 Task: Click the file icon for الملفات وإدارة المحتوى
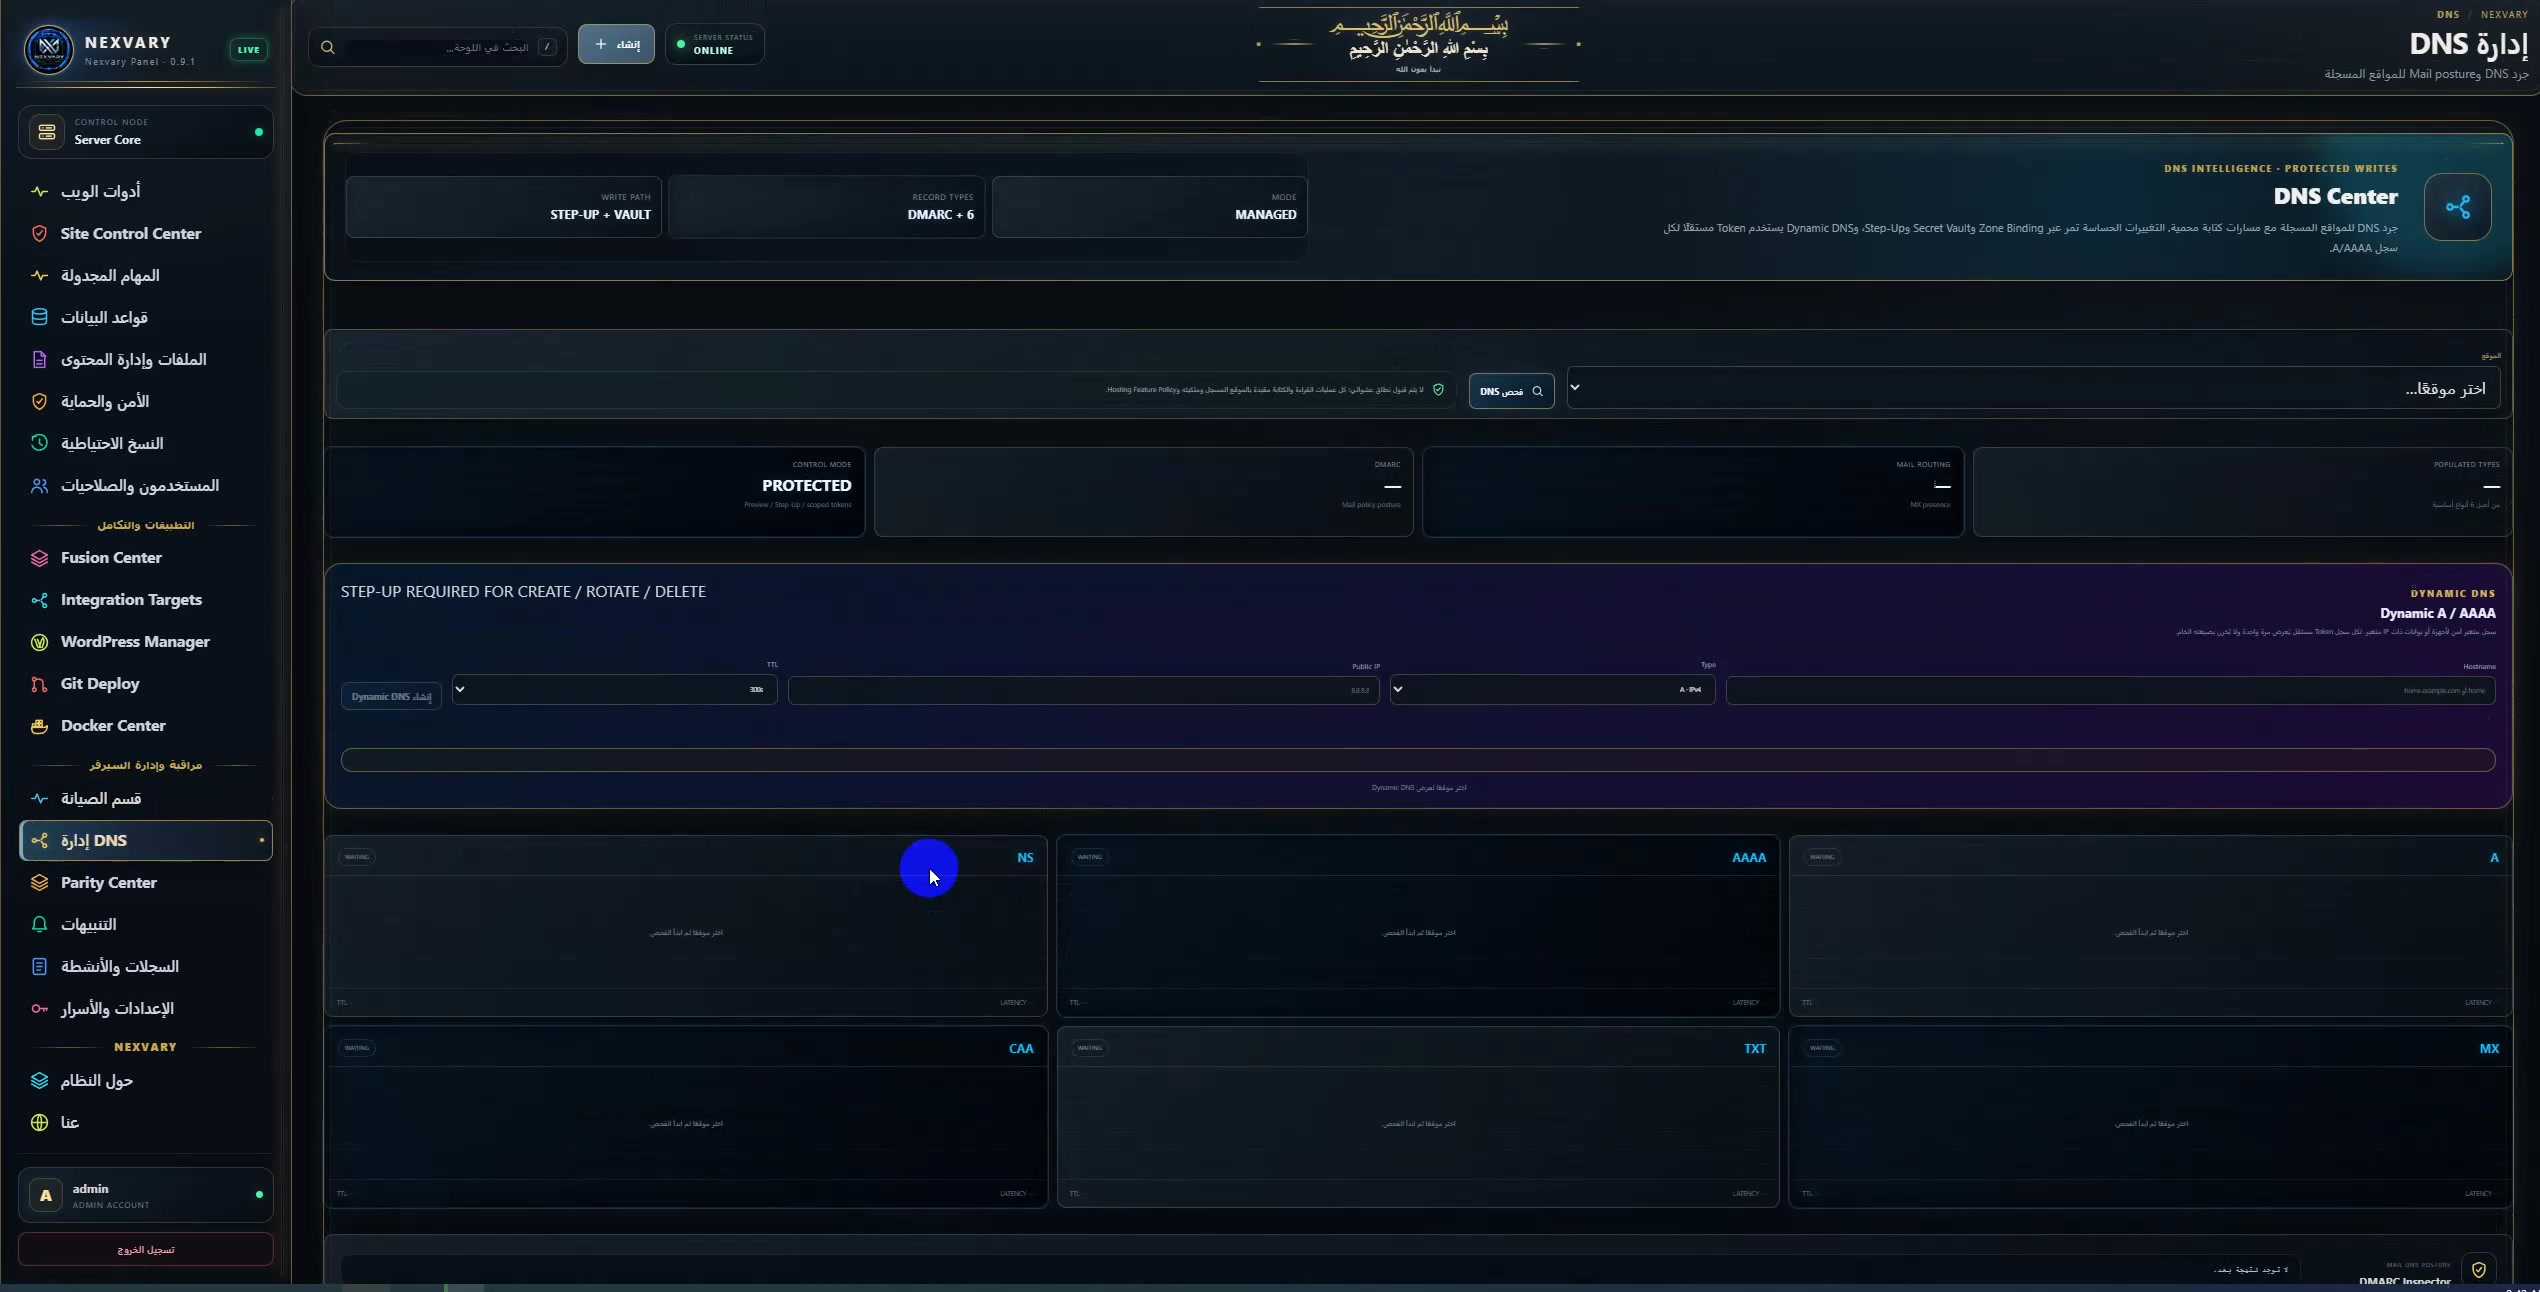(x=40, y=359)
